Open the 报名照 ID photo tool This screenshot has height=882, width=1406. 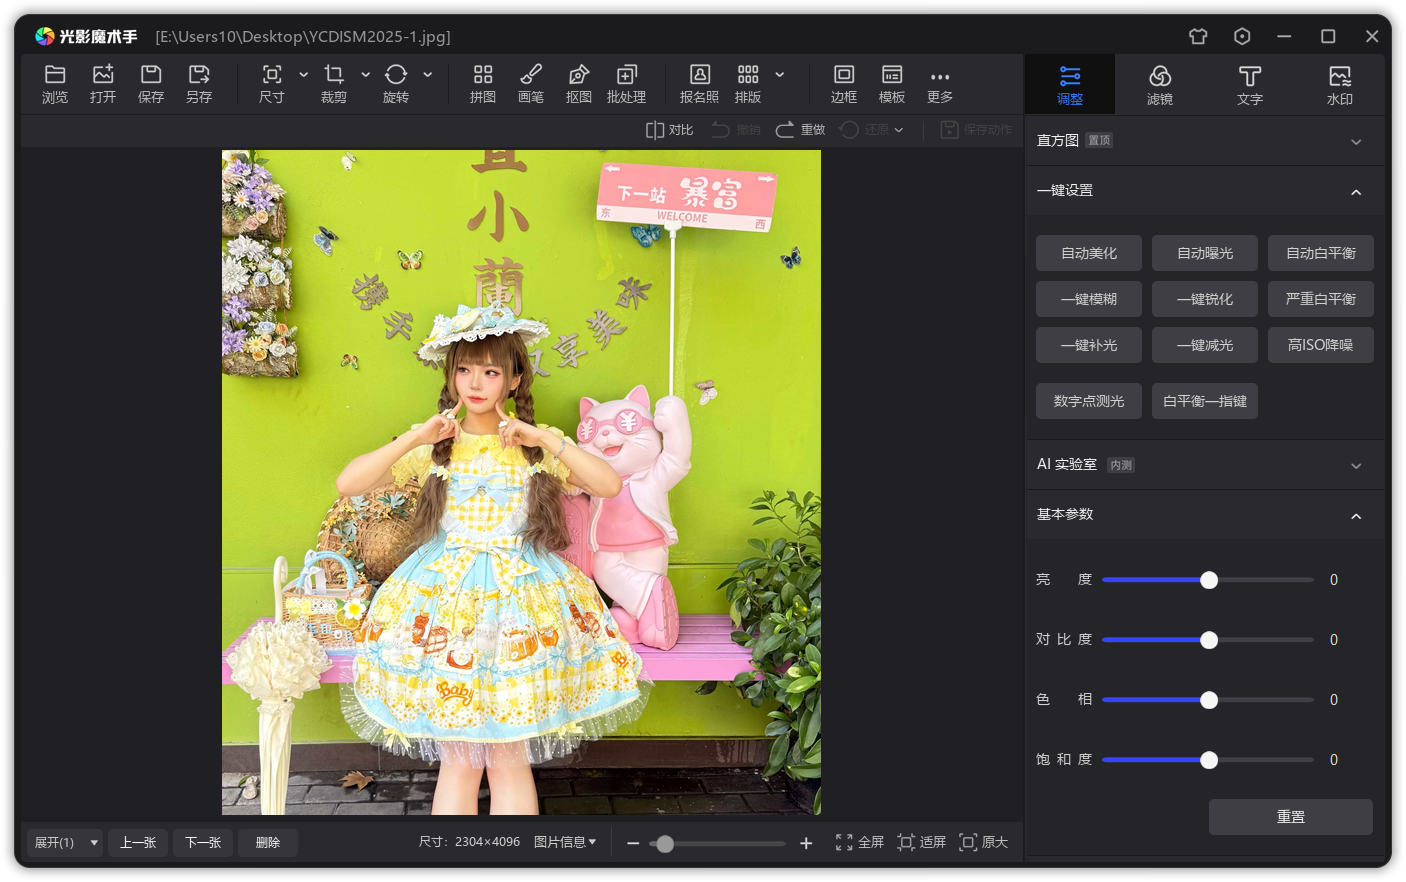(699, 84)
